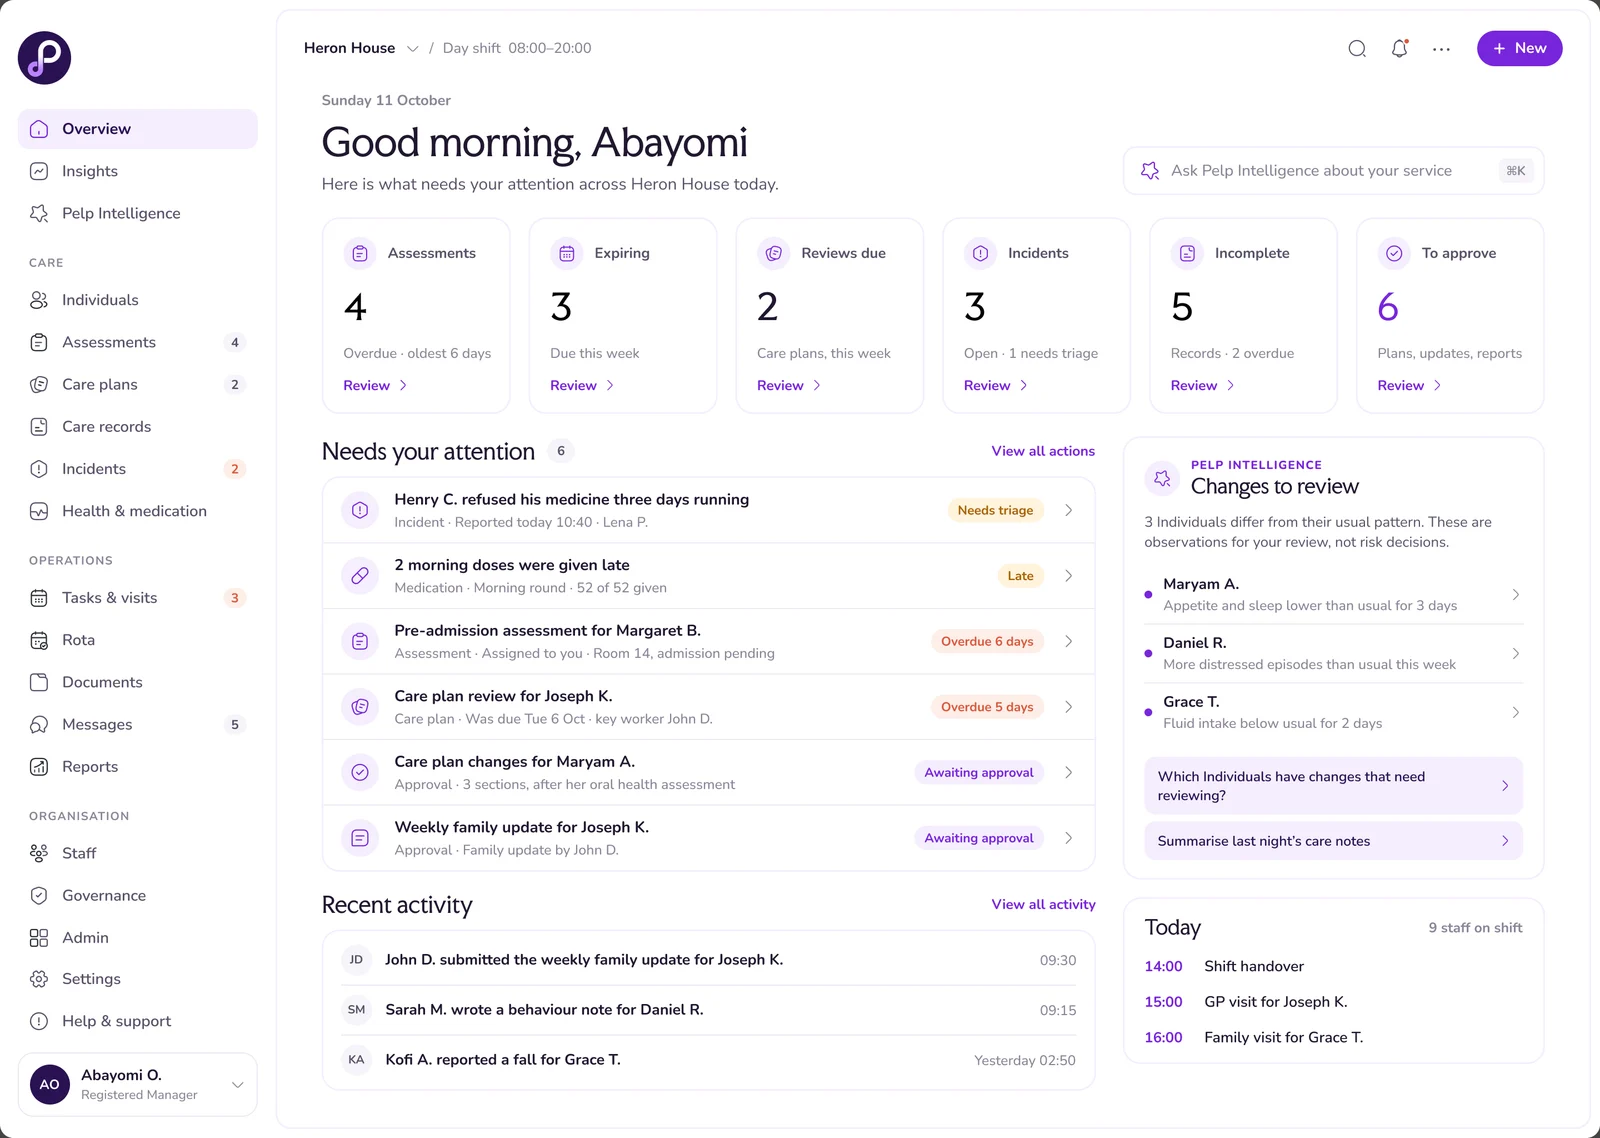Click the pill icon for late morning doses
Image resolution: width=1600 pixels, height=1138 pixels.
click(360, 576)
